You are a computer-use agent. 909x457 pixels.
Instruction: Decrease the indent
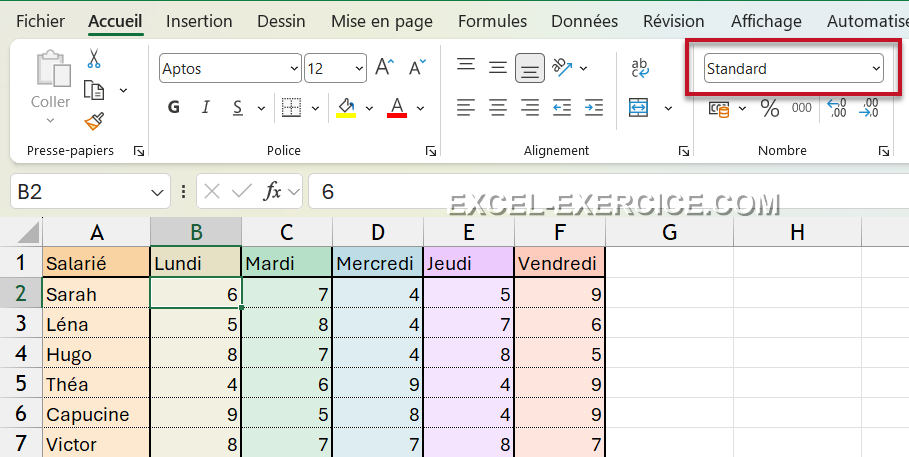point(562,107)
